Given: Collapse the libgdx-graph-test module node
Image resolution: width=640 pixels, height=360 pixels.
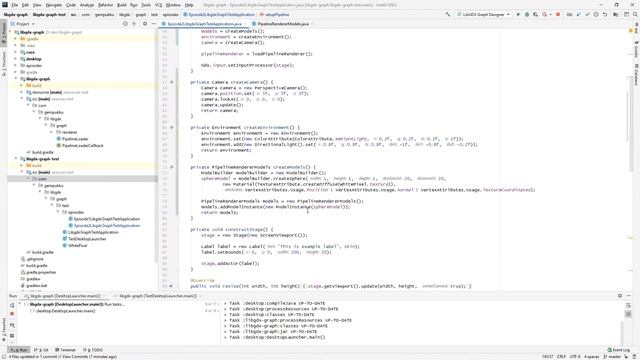Looking at the screenshot, I should click(x=16, y=159).
